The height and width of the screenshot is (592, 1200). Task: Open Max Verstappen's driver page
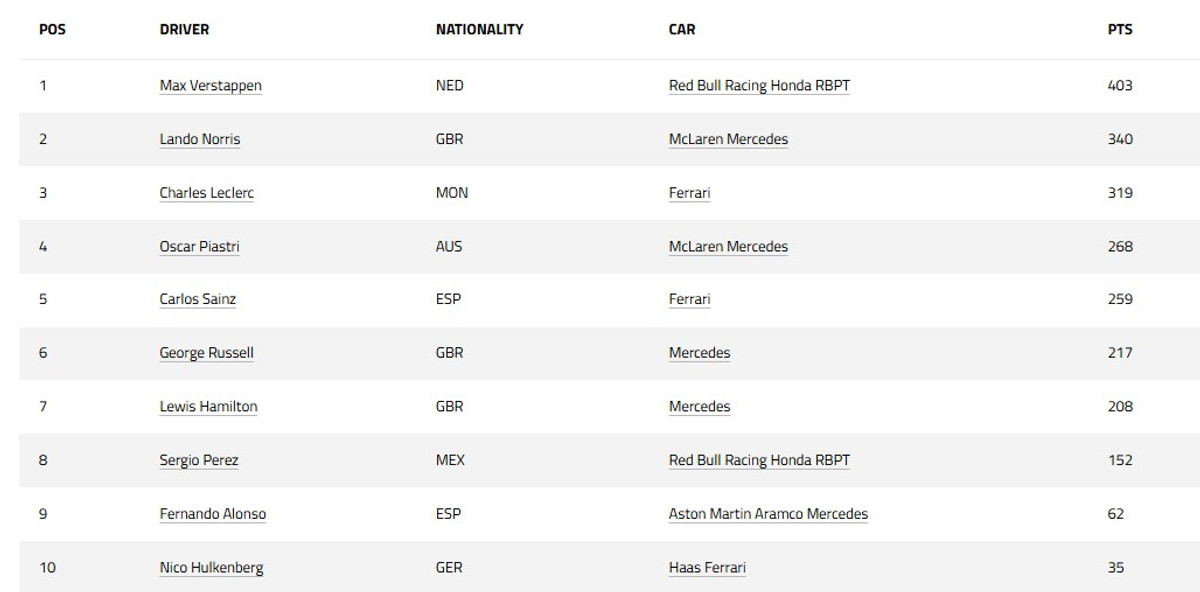point(210,86)
